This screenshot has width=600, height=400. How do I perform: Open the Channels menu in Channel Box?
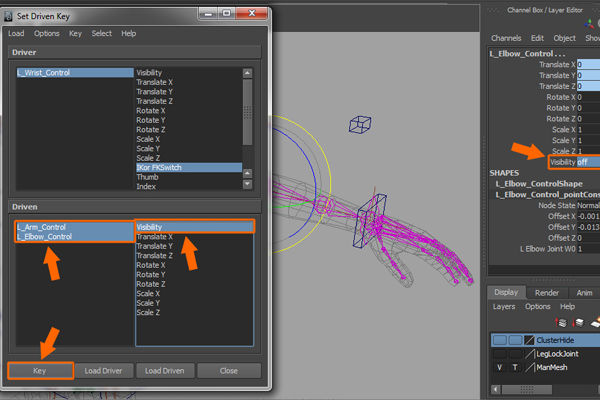coord(506,38)
